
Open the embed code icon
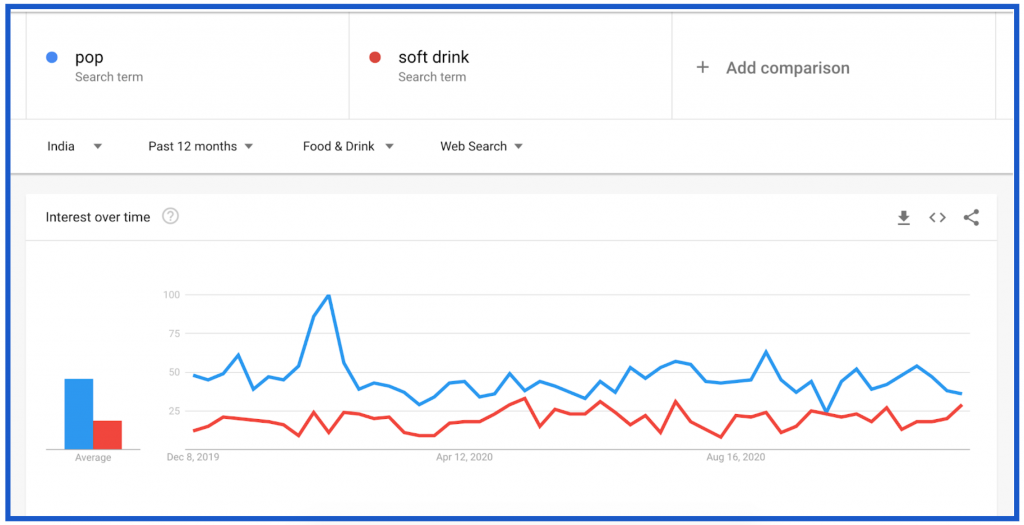[x=937, y=217]
